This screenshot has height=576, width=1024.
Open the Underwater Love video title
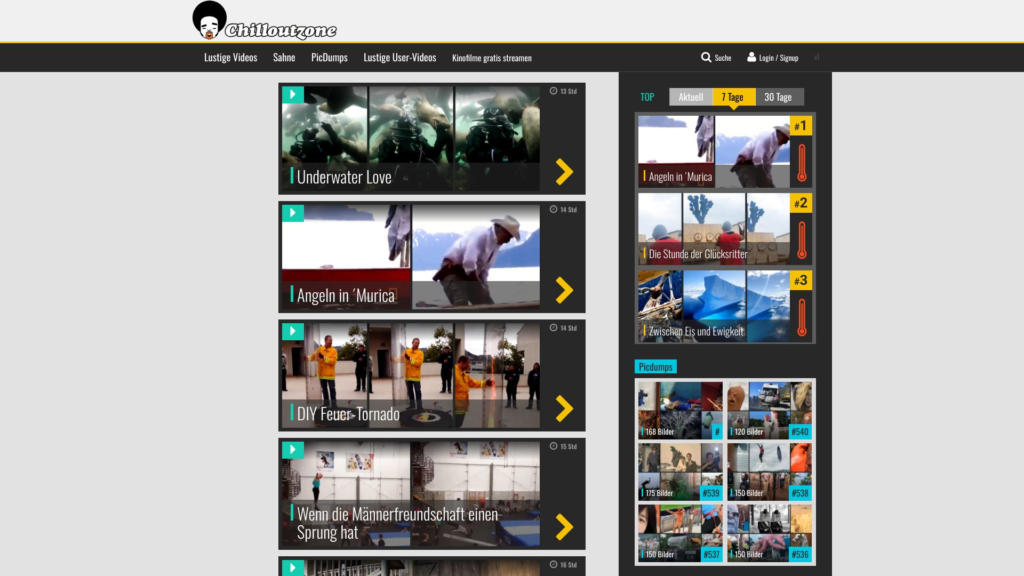click(x=344, y=177)
